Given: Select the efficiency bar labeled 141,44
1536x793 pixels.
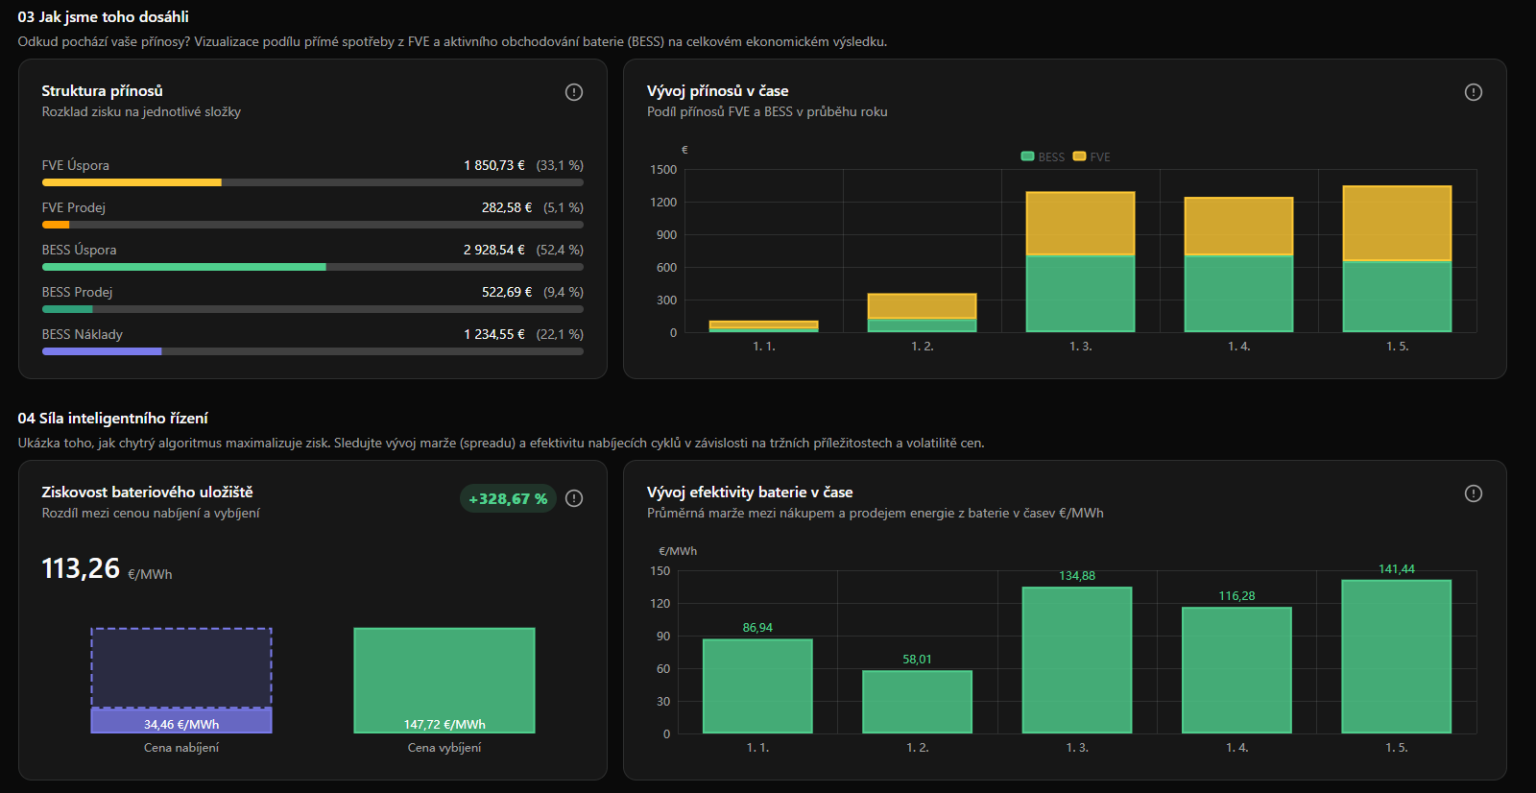Looking at the screenshot, I should [1396, 657].
